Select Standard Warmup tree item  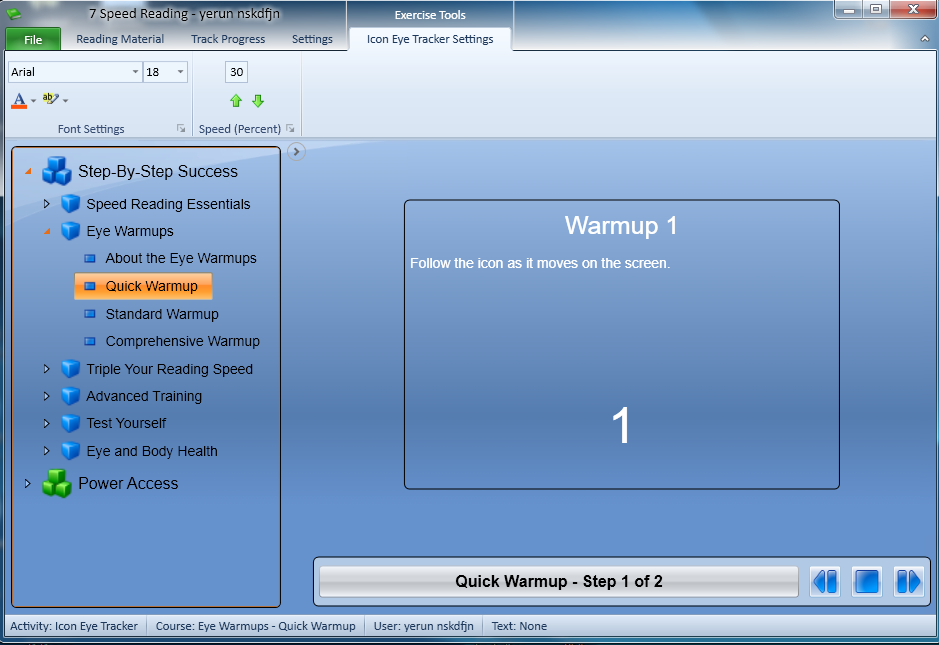click(162, 314)
